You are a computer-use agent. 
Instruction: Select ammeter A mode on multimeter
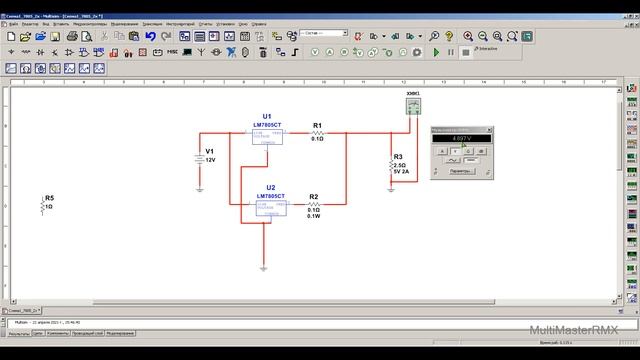[x=442, y=151]
